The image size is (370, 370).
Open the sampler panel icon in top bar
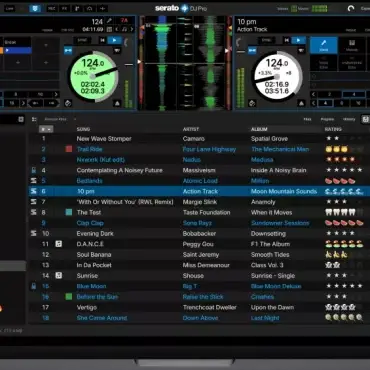[x=77, y=8]
